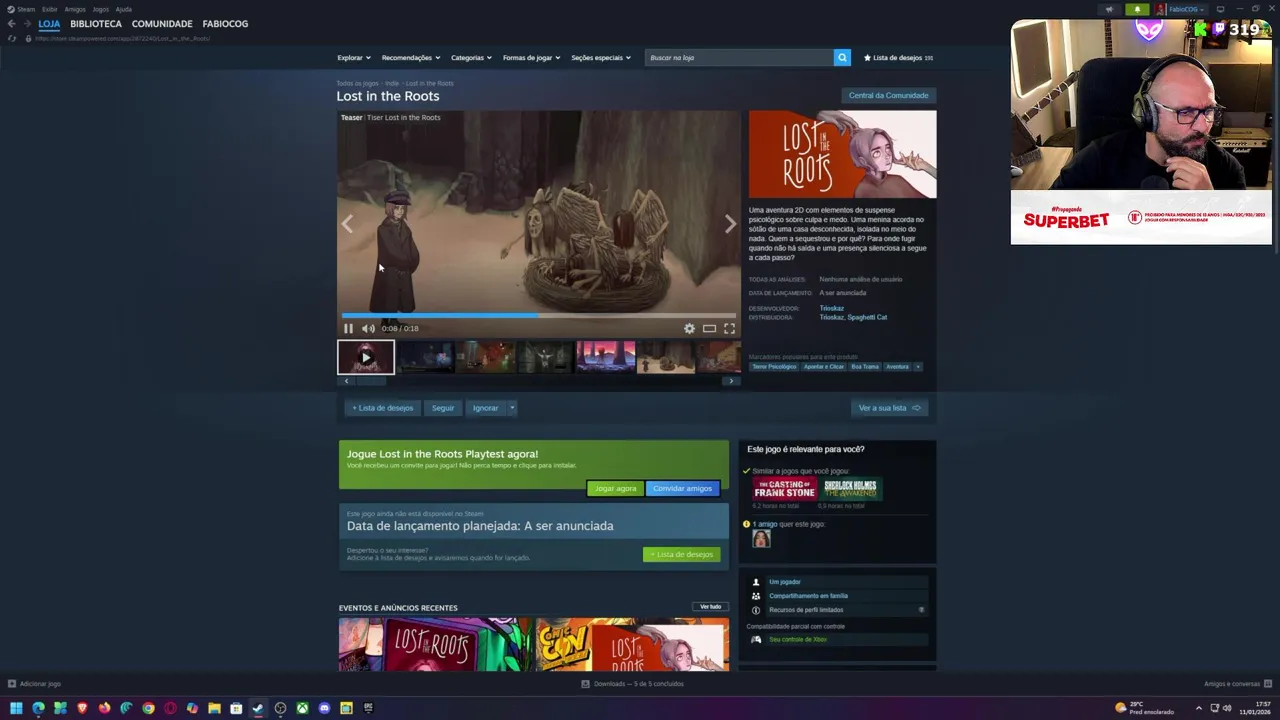Open the 'Apontar e Clicar' tag
The width and height of the screenshot is (1280, 720).
pyautogui.click(x=823, y=367)
